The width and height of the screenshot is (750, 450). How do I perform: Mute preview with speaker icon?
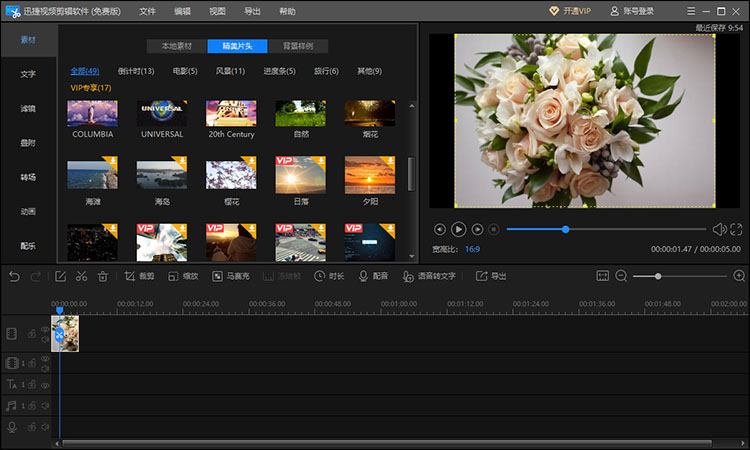719,230
